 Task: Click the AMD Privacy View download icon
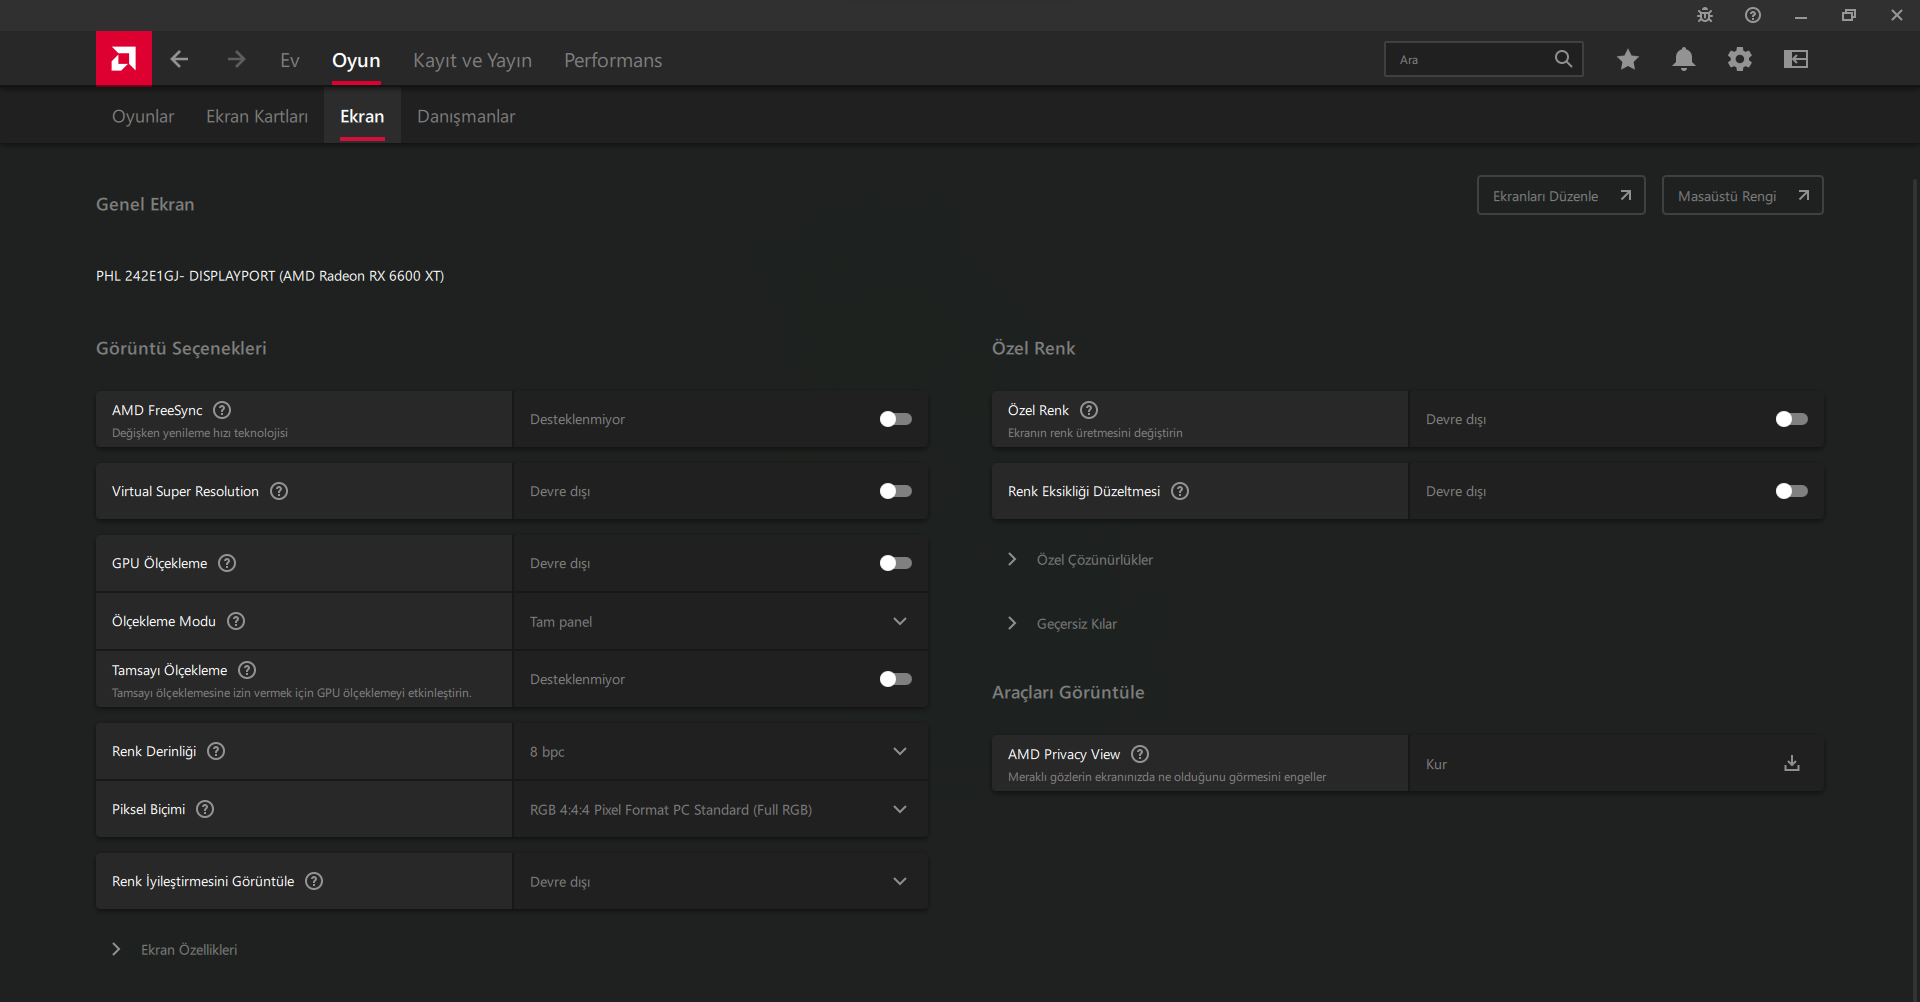pyautogui.click(x=1791, y=763)
